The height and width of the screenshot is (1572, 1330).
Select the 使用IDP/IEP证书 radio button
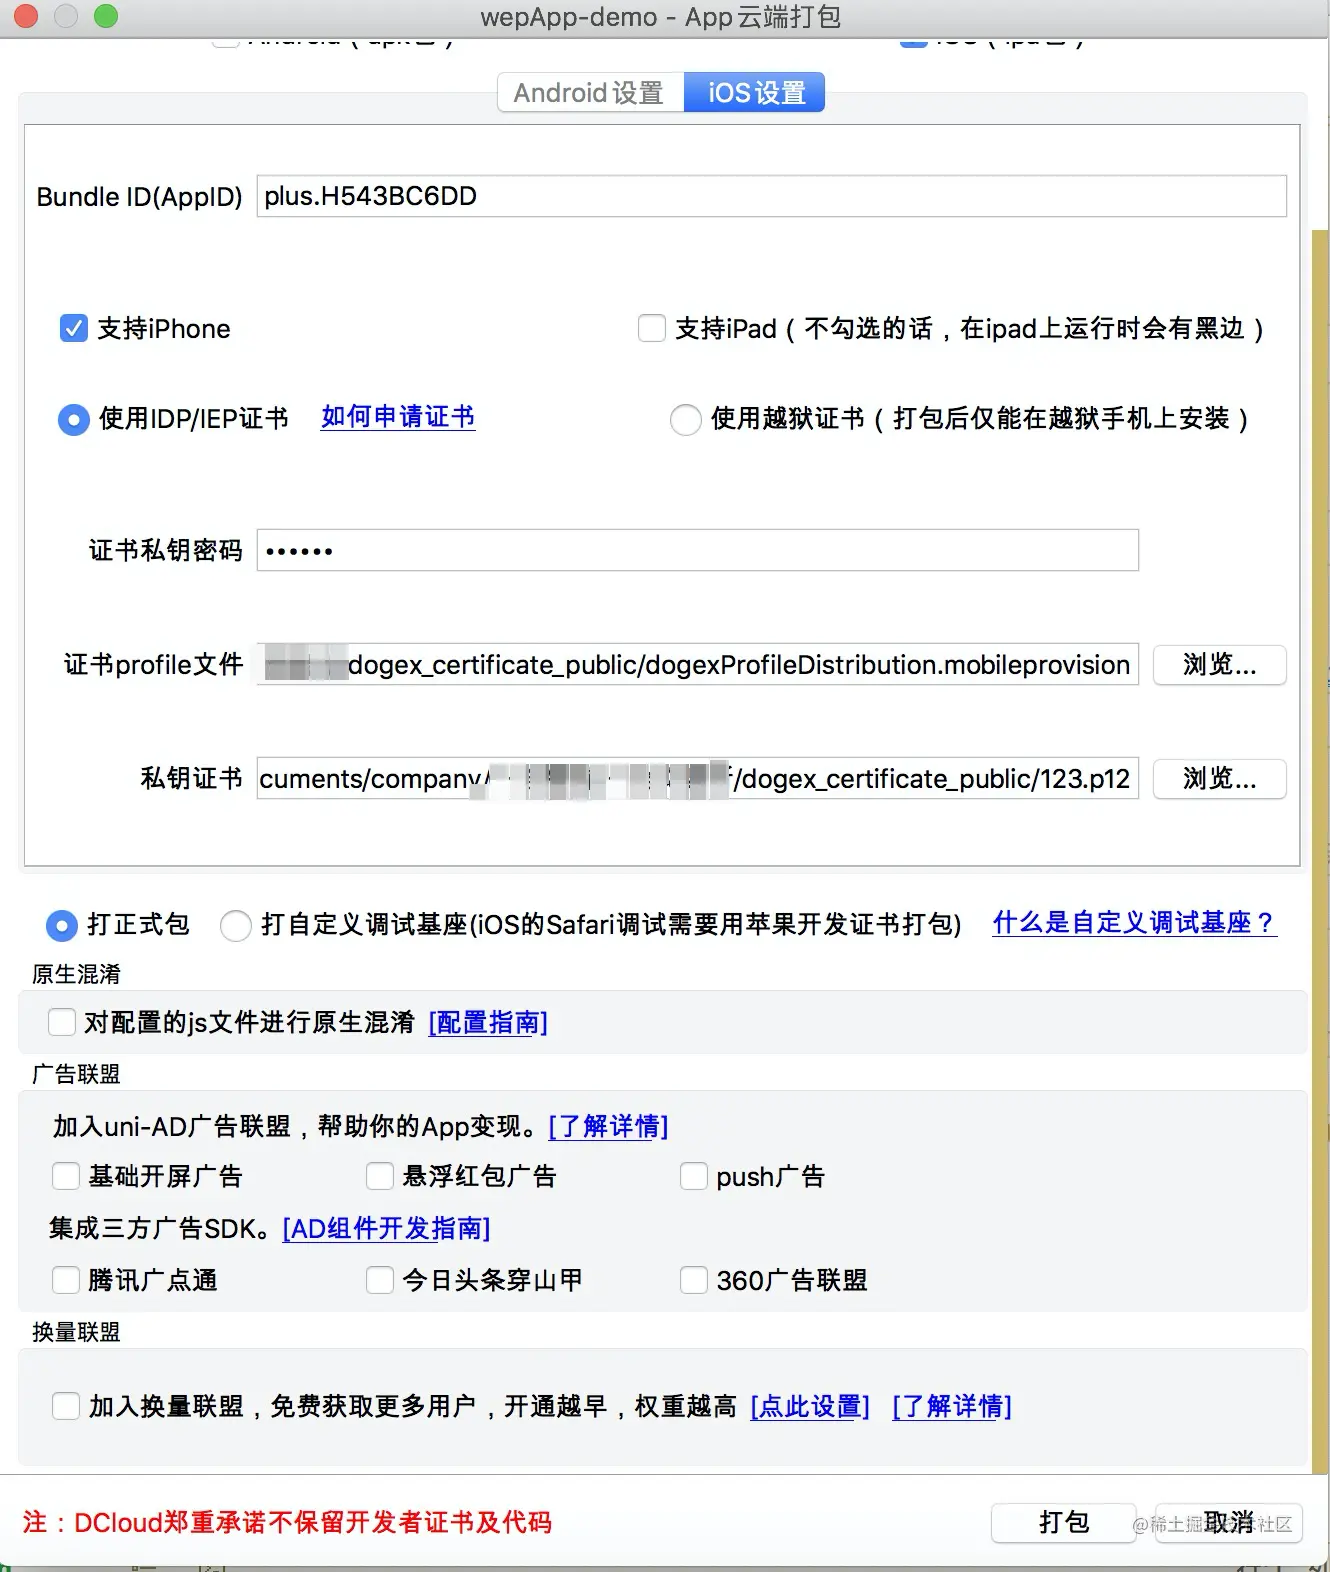click(x=74, y=419)
